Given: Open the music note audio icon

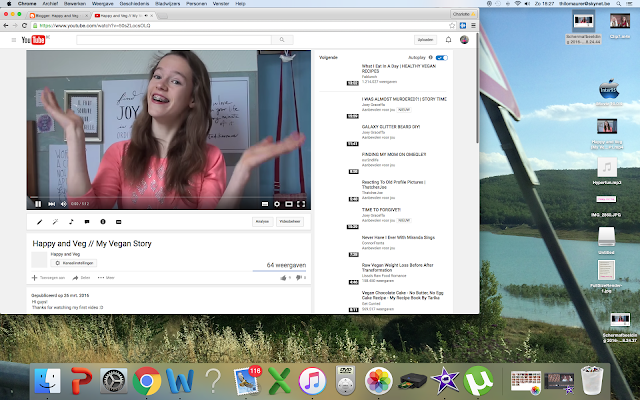Looking at the screenshot, I should click(x=71, y=222).
